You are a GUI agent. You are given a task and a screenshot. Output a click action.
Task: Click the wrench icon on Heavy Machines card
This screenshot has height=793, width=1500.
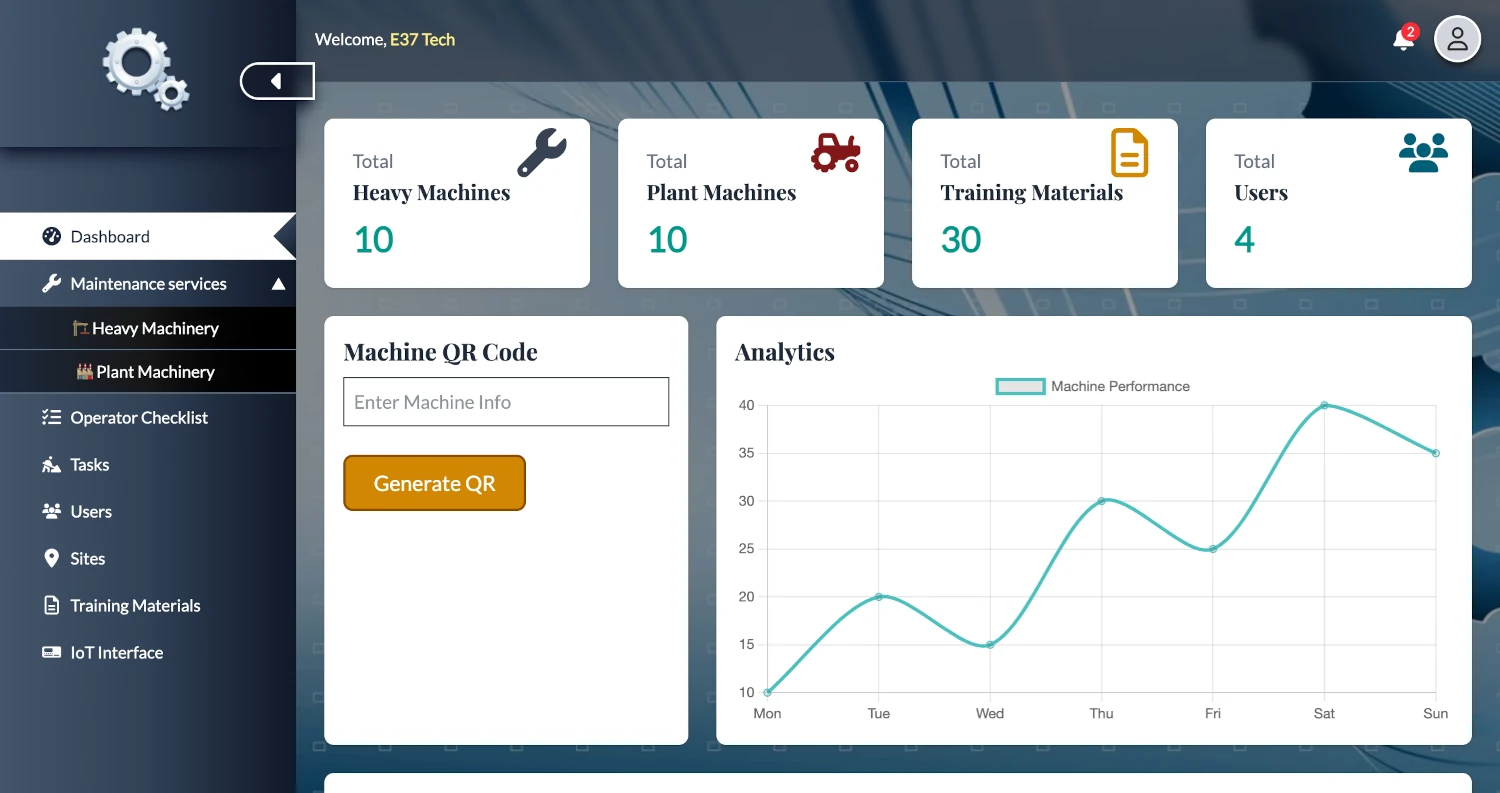(x=542, y=153)
